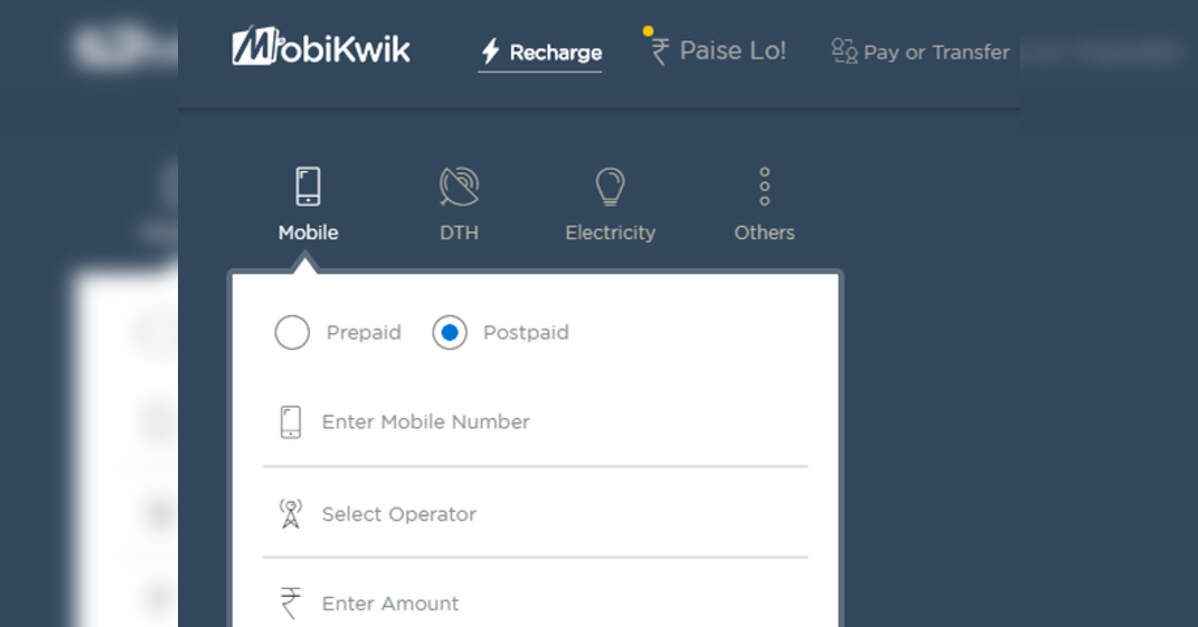1198x627 pixels.
Task: Click the Pay or Transfer people icon
Action: pos(844,51)
